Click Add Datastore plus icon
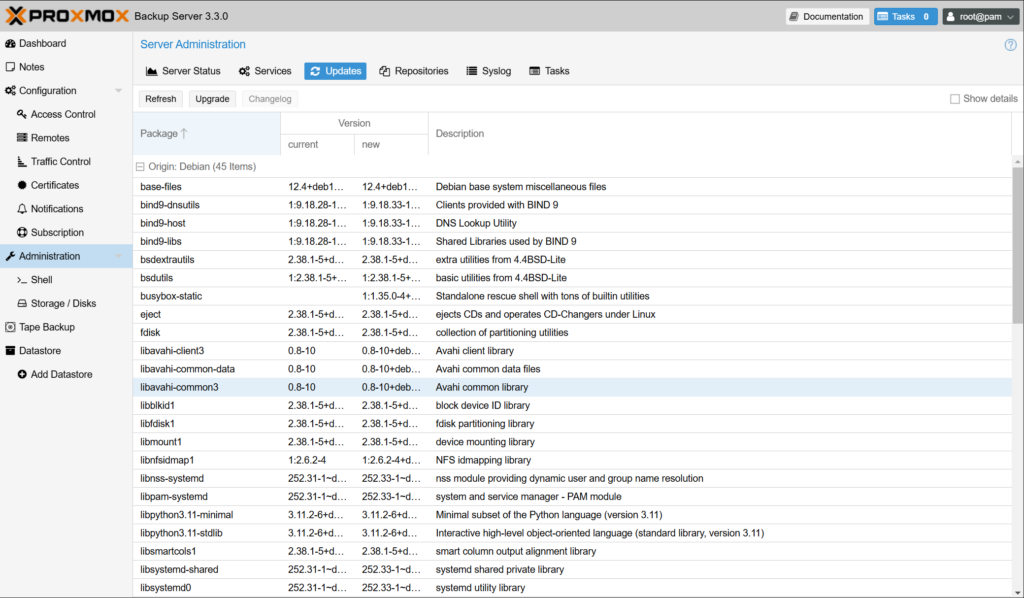The image size is (1024, 598). point(22,374)
